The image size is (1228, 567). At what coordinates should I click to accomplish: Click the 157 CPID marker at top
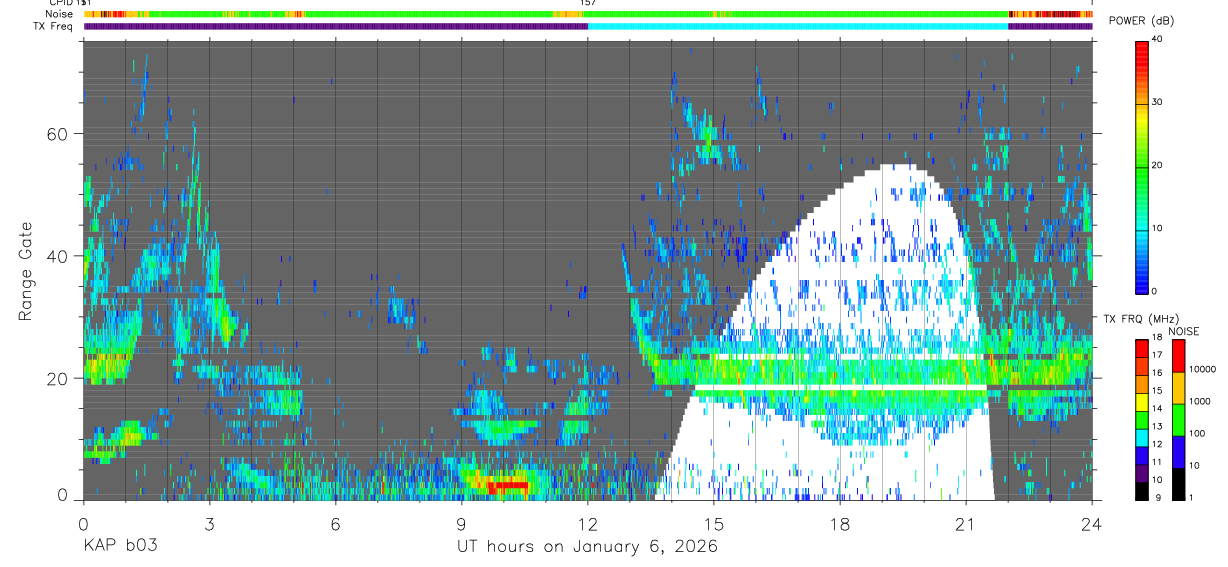tap(588, 3)
